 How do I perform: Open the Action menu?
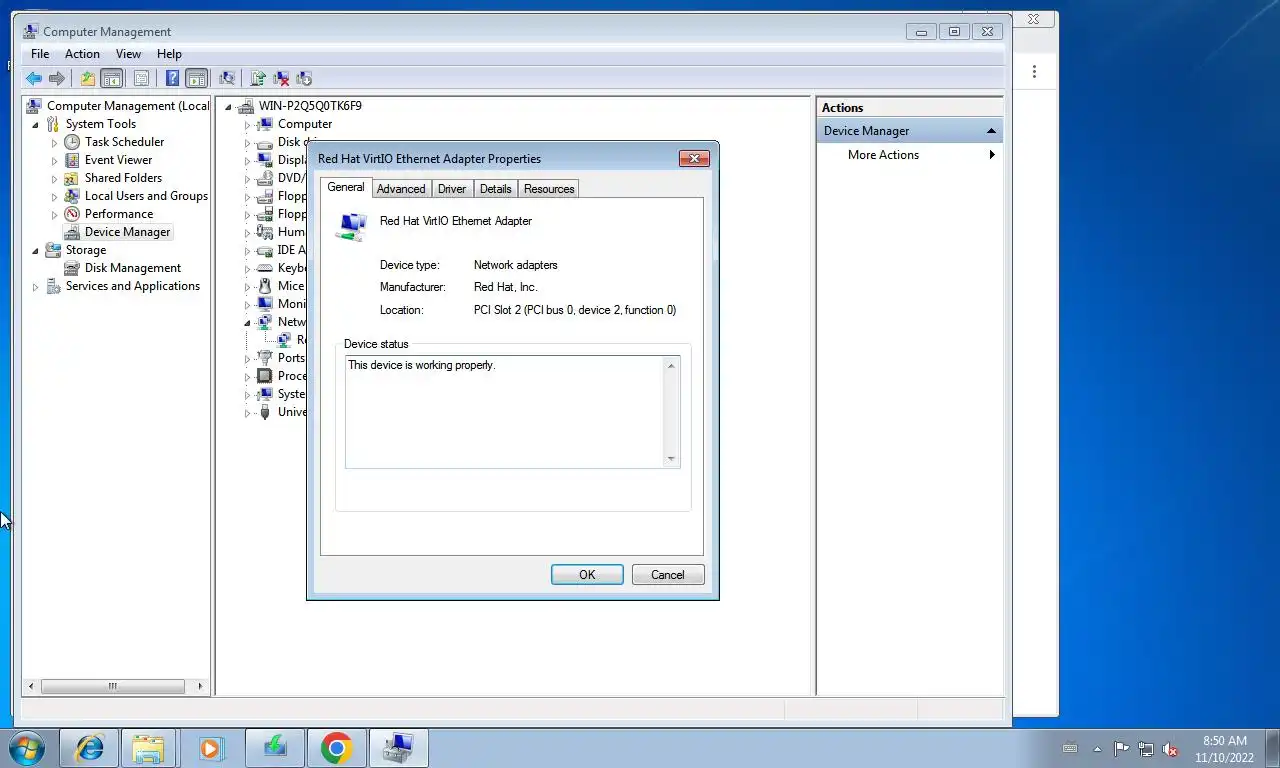(x=82, y=54)
